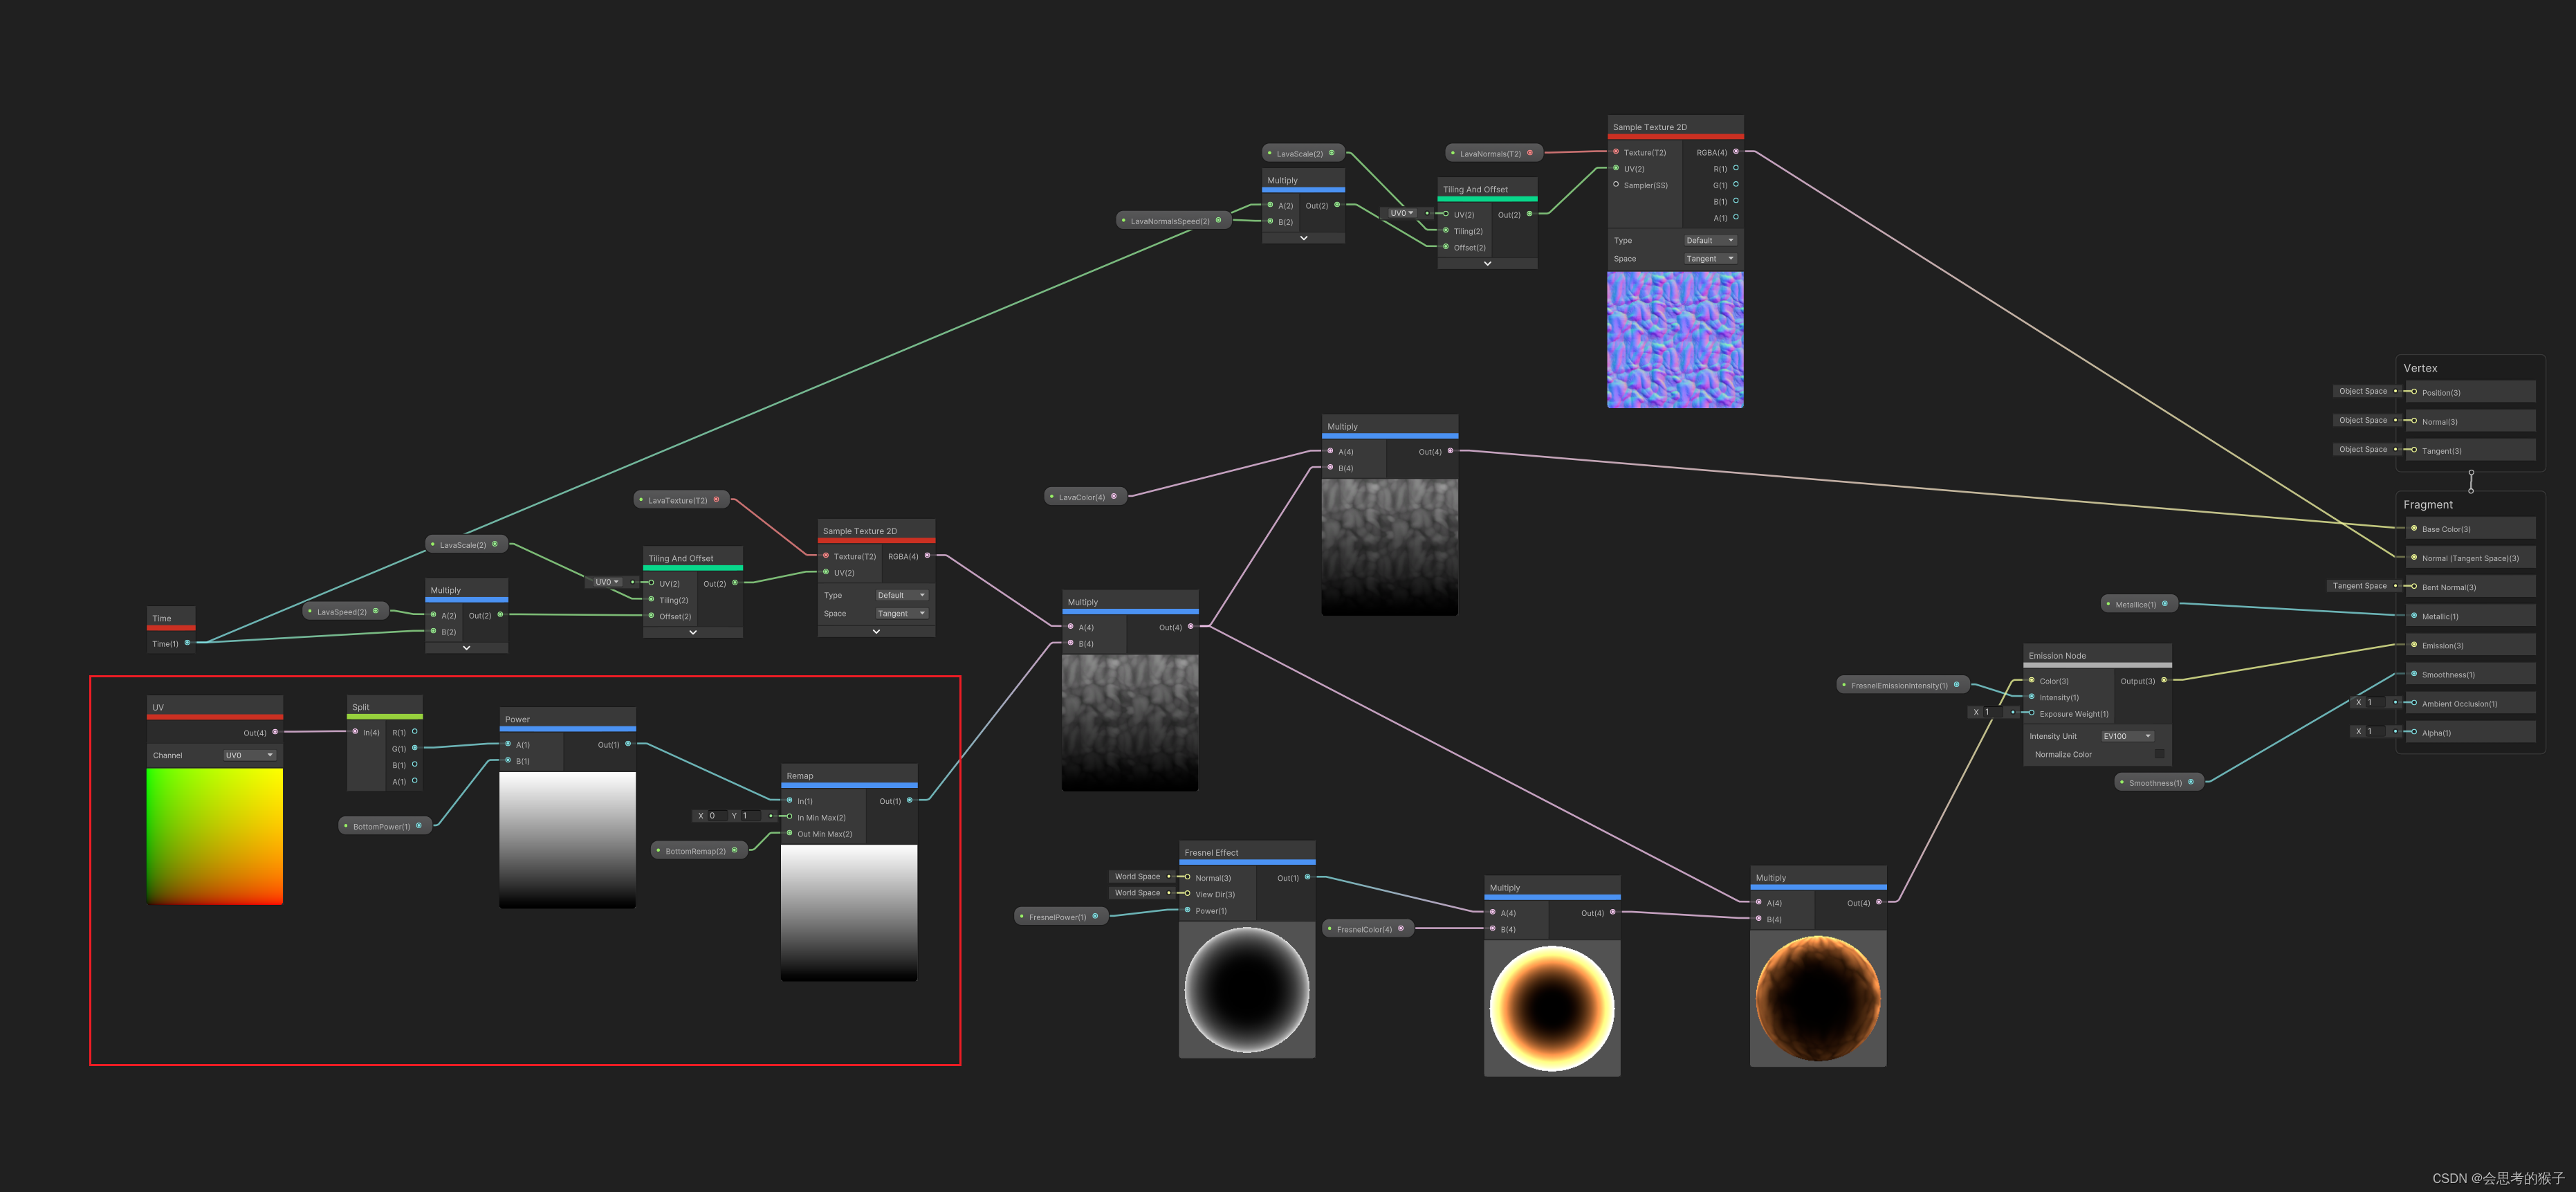This screenshot has width=2576, height=1192.
Task: Click the Exposure Weight(1) input port
Action: click(2031, 713)
